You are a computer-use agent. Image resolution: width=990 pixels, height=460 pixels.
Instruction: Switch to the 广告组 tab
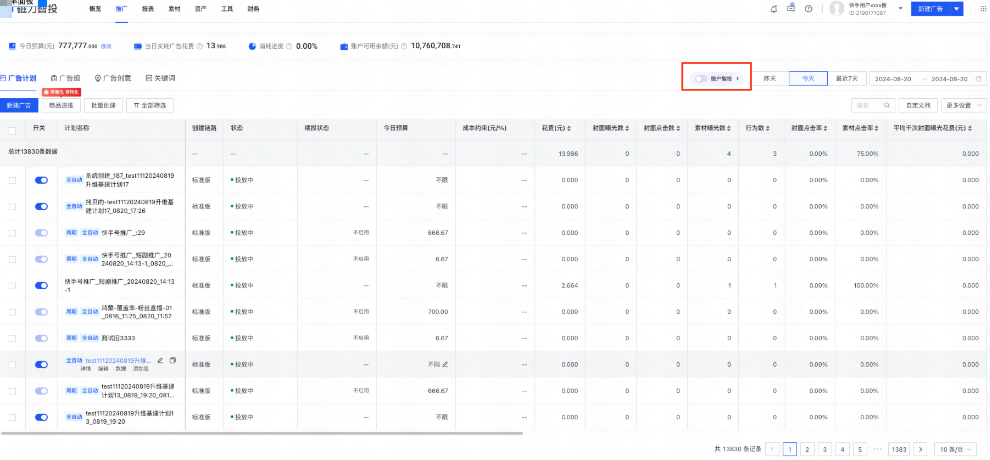tap(66, 77)
